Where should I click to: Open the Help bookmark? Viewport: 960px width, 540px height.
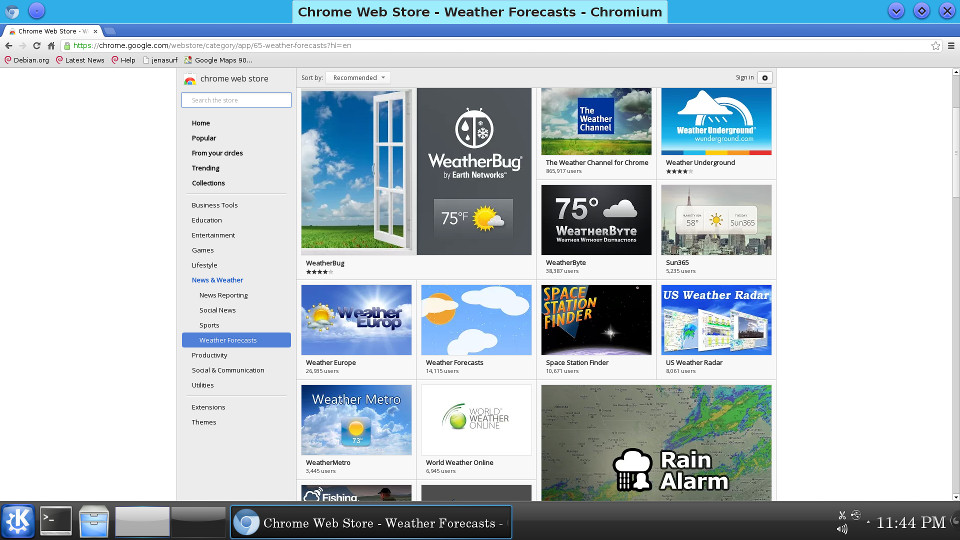(x=123, y=60)
